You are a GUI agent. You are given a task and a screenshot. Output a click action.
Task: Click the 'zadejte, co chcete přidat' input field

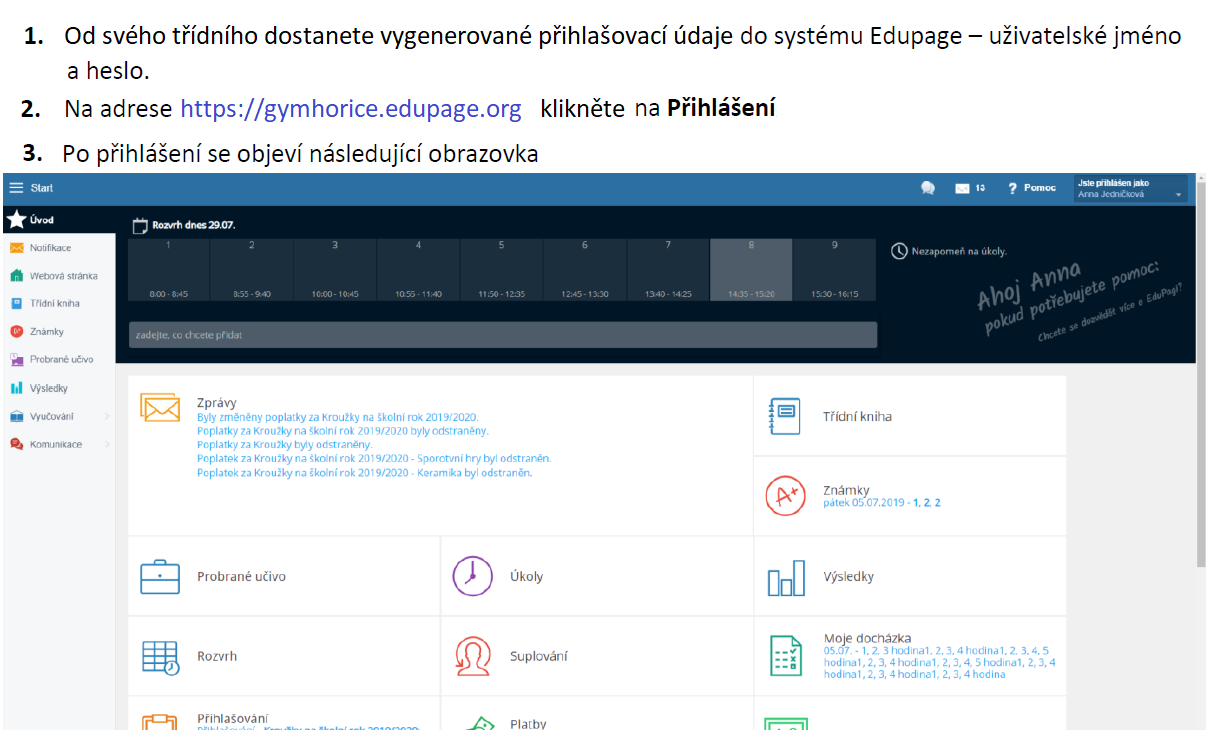point(502,335)
